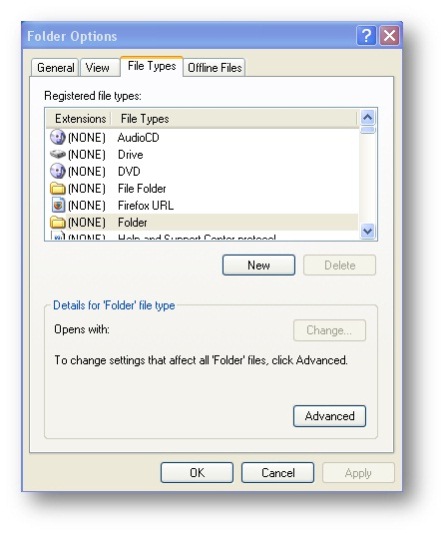The width and height of the screenshot is (444, 533).
Task: Click the highlighted Folder row icon
Action: point(57,222)
